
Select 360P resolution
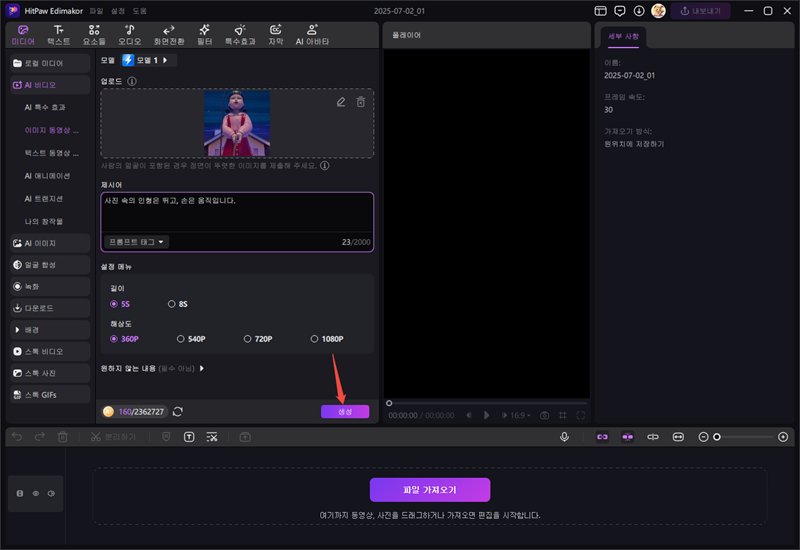(124, 339)
